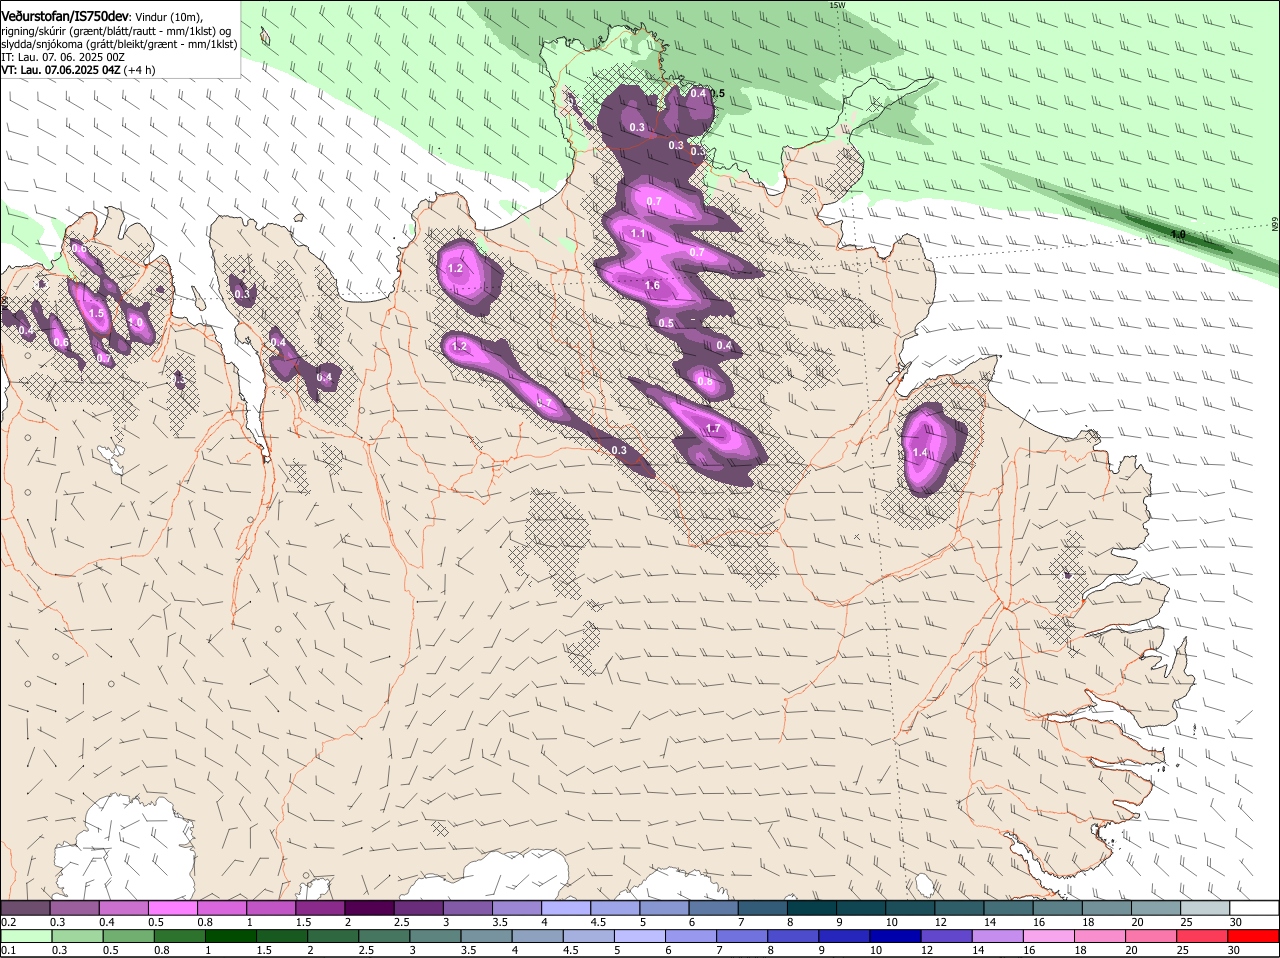Click the 15W longitude label
Viewport: 1280px width, 958px height.
click(x=837, y=5)
